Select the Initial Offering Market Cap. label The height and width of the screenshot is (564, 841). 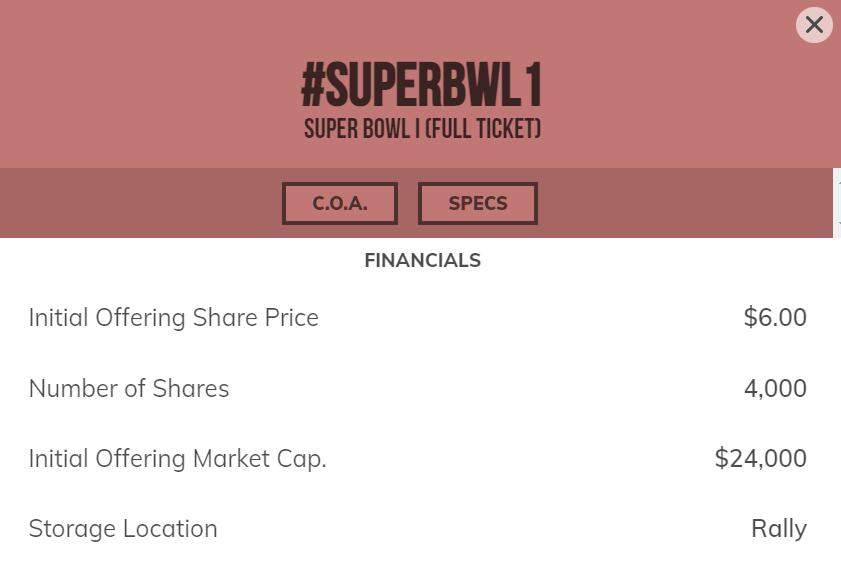coord(177,459)
